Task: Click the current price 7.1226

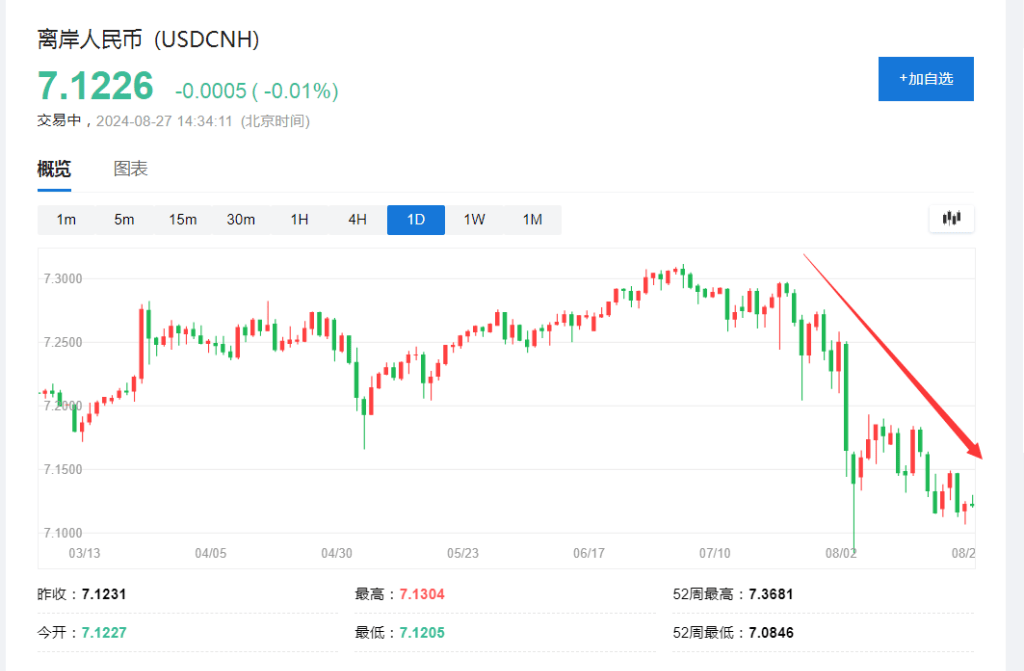Action: click(96, 87)
